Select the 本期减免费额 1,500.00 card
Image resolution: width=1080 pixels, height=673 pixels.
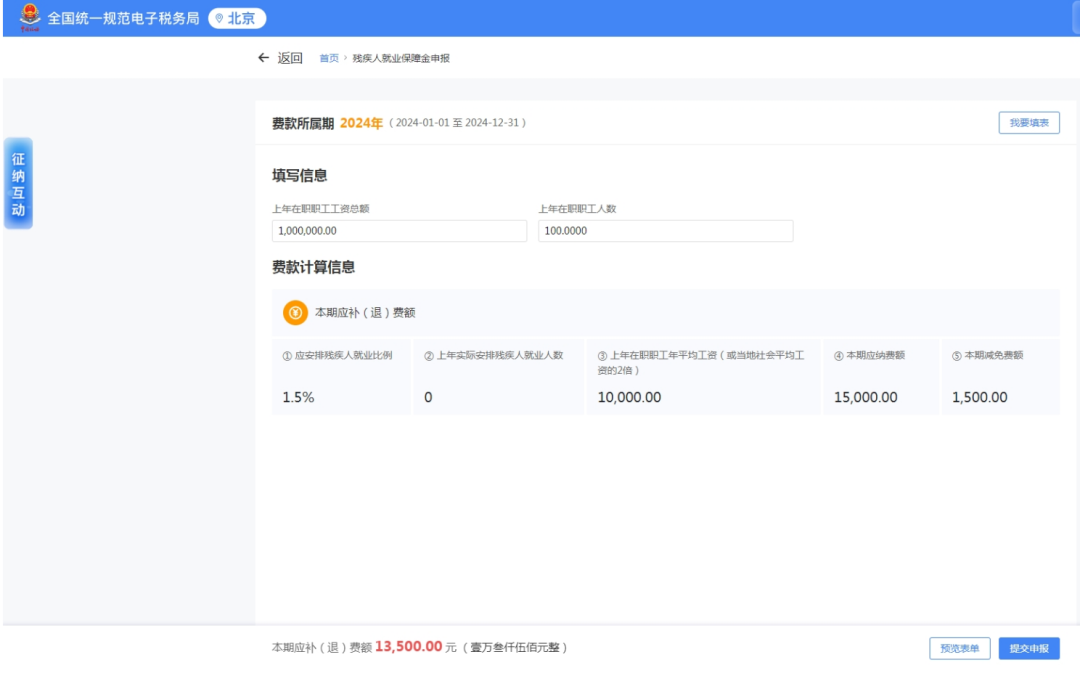1000,377
